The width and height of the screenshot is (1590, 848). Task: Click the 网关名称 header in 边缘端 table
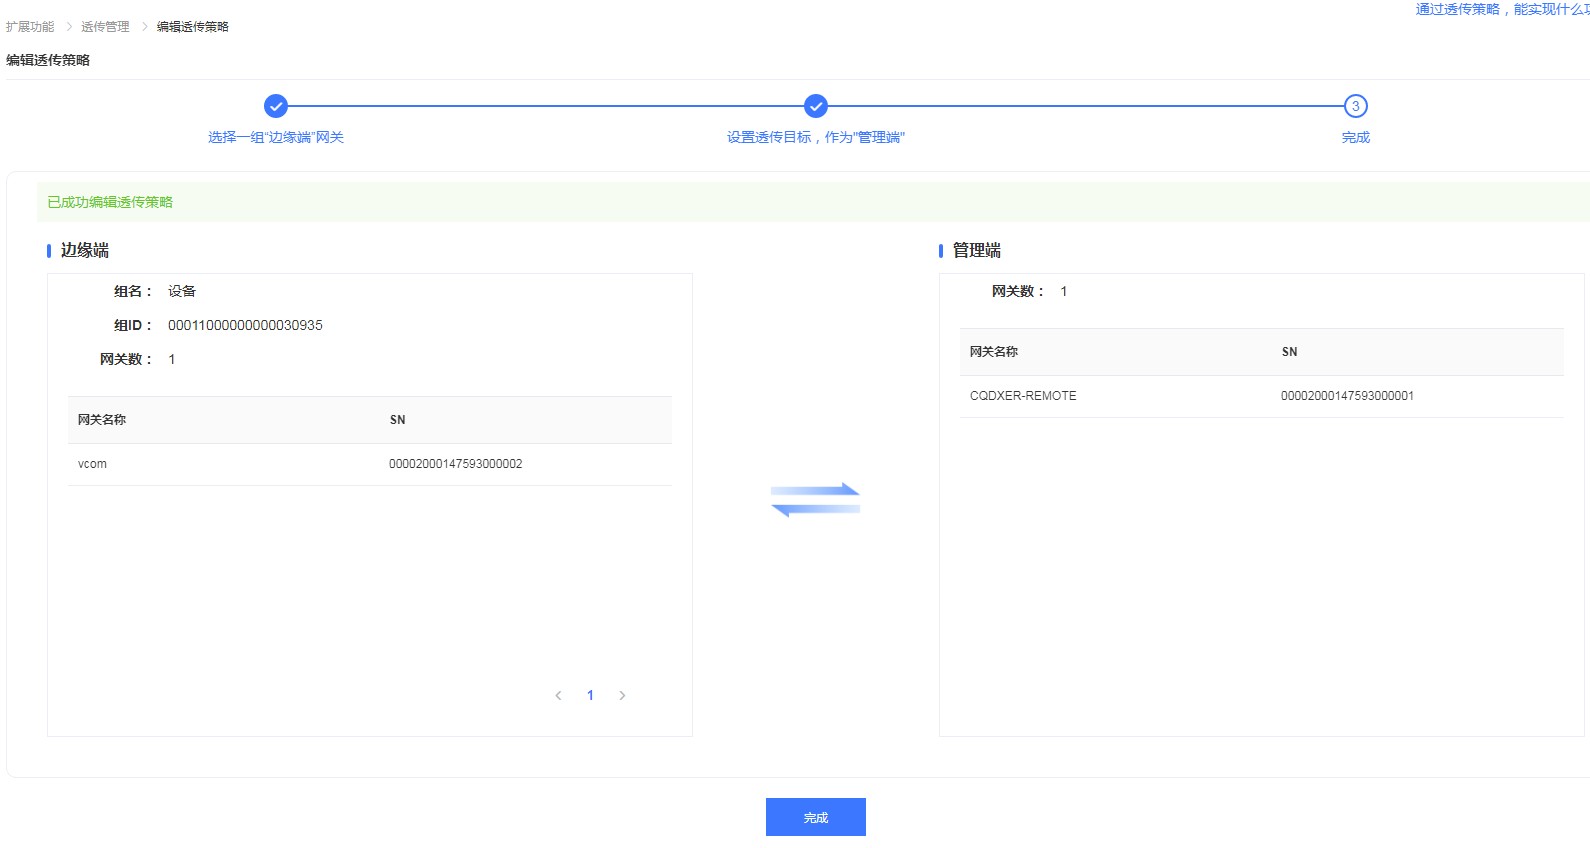102,420
